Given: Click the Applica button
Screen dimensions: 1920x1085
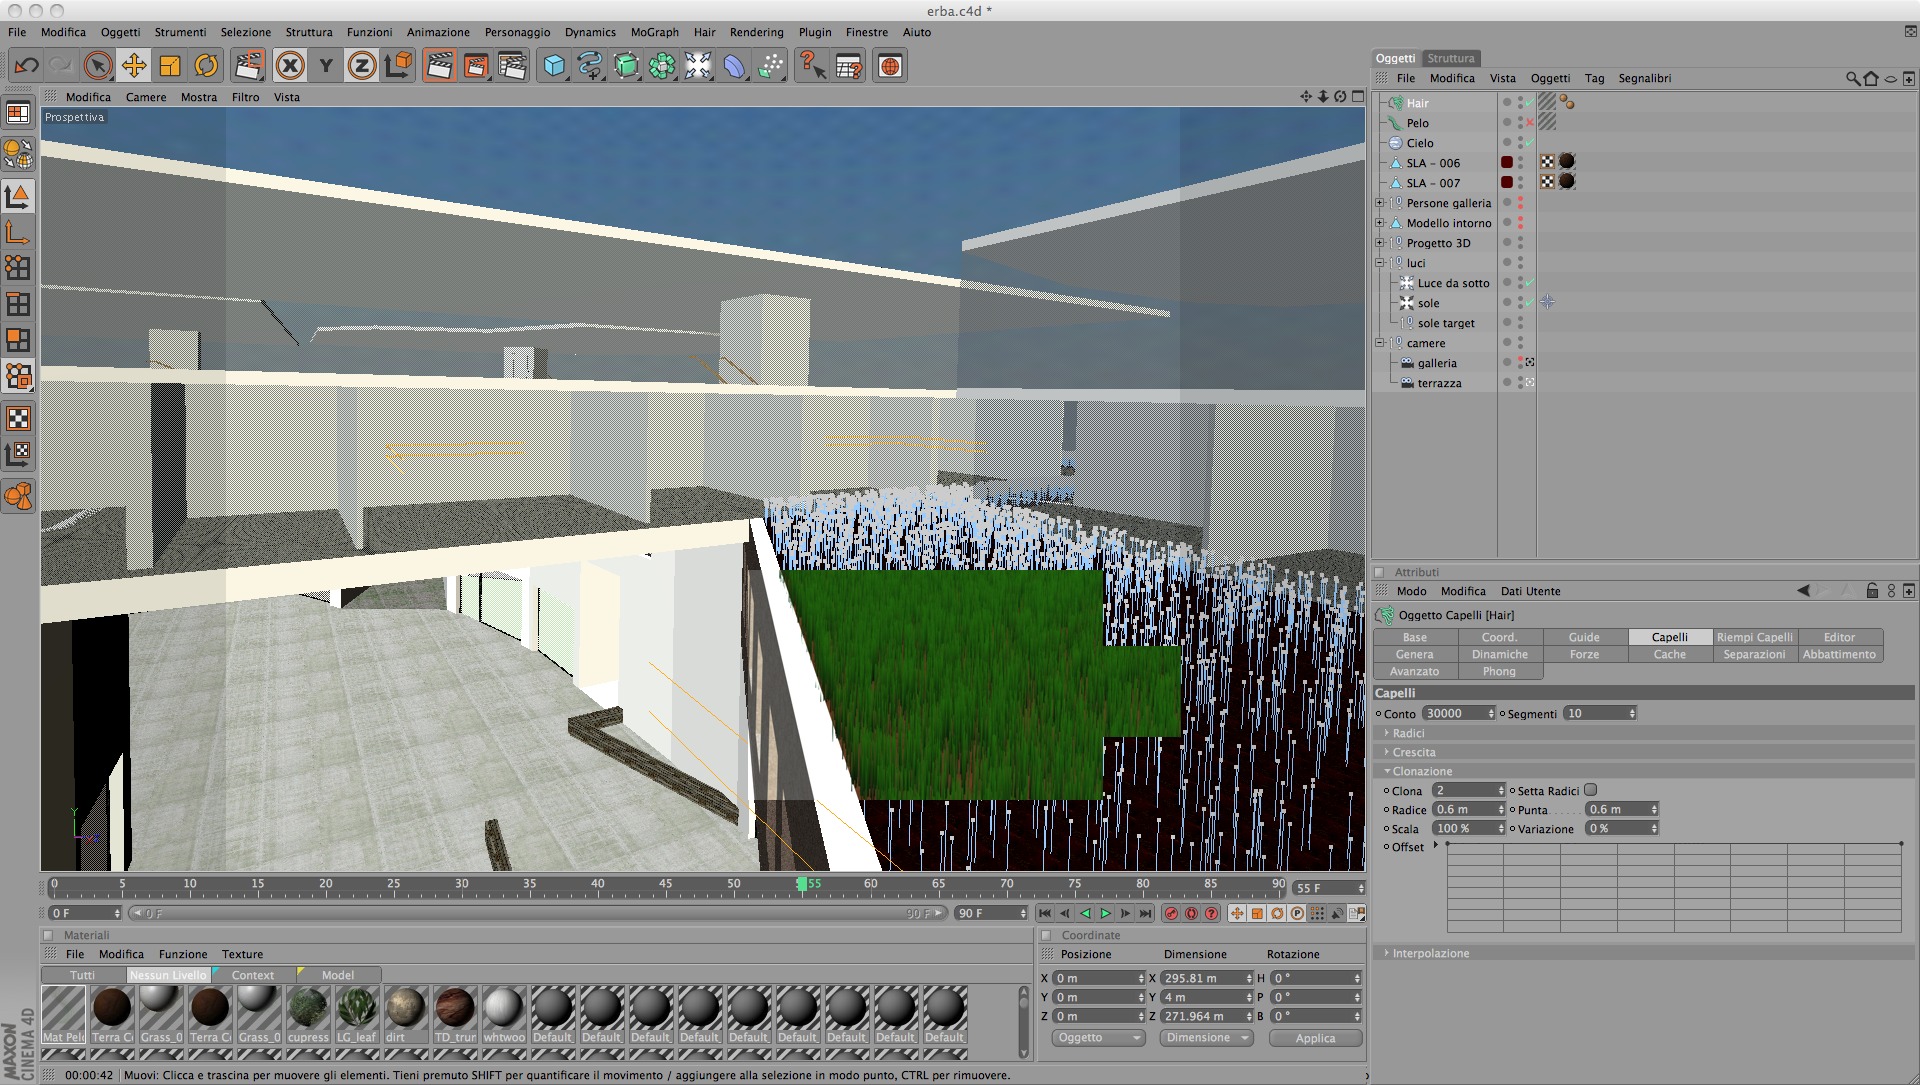Looking at the screenshot, I should click(x=1315, y=1038).
